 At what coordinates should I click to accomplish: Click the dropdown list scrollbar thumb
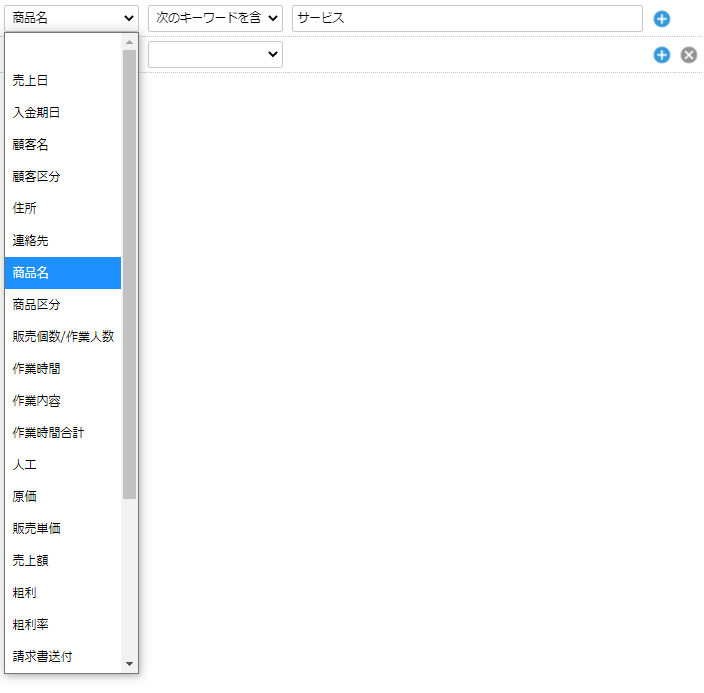[129, 274]
